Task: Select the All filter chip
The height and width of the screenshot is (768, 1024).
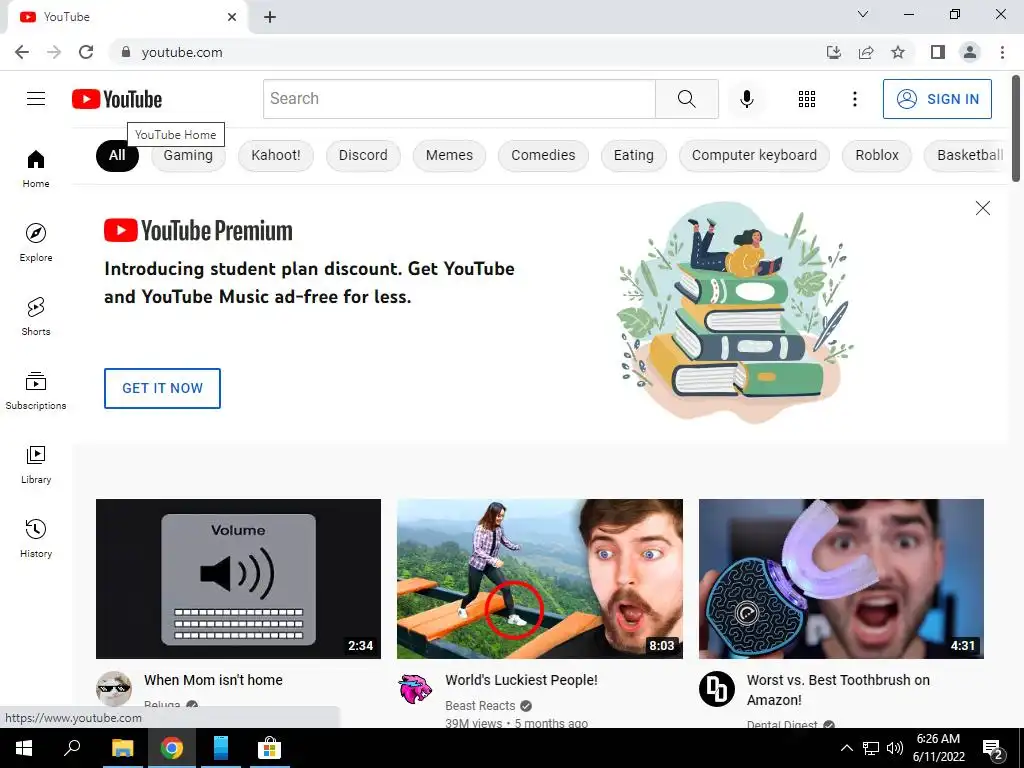Action: coord(117,155)
